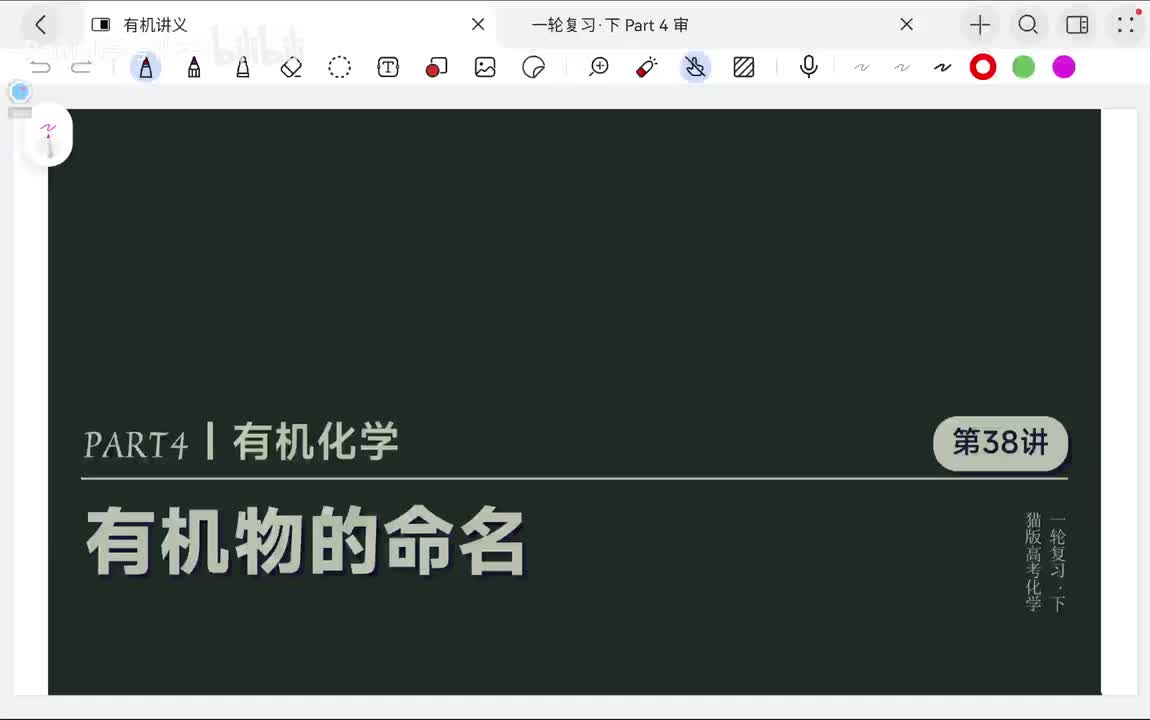Screen dimensions: 1150x720
Task: Pick the magenta pen color
Action: (x=1063, y=67)
